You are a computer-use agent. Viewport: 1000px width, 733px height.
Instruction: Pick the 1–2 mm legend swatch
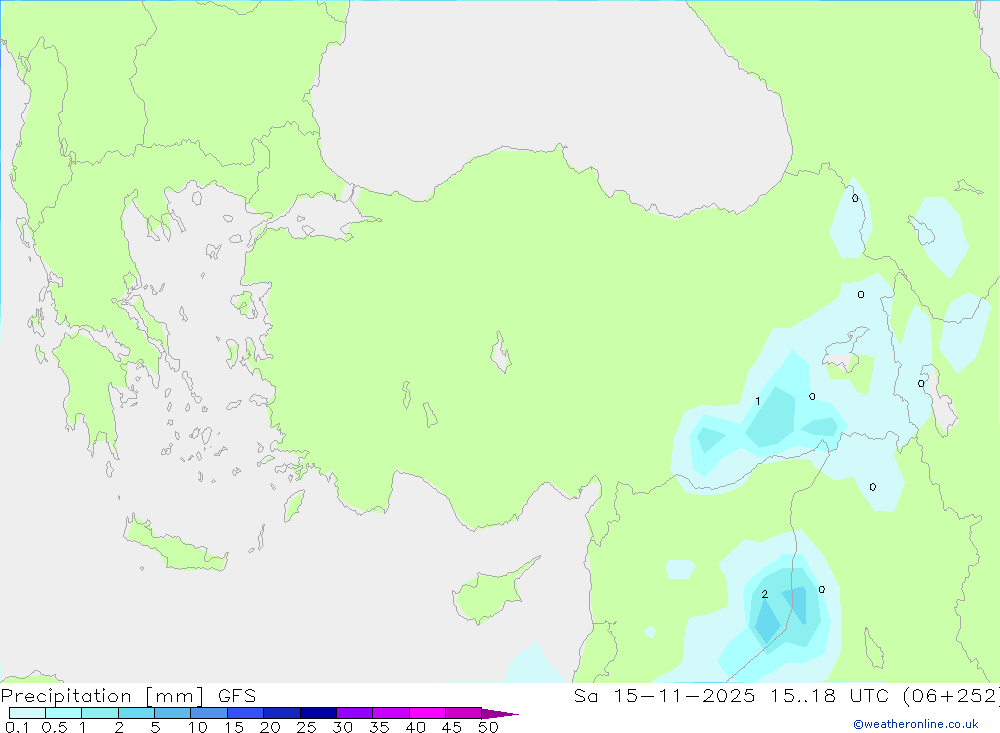[100, 713]
